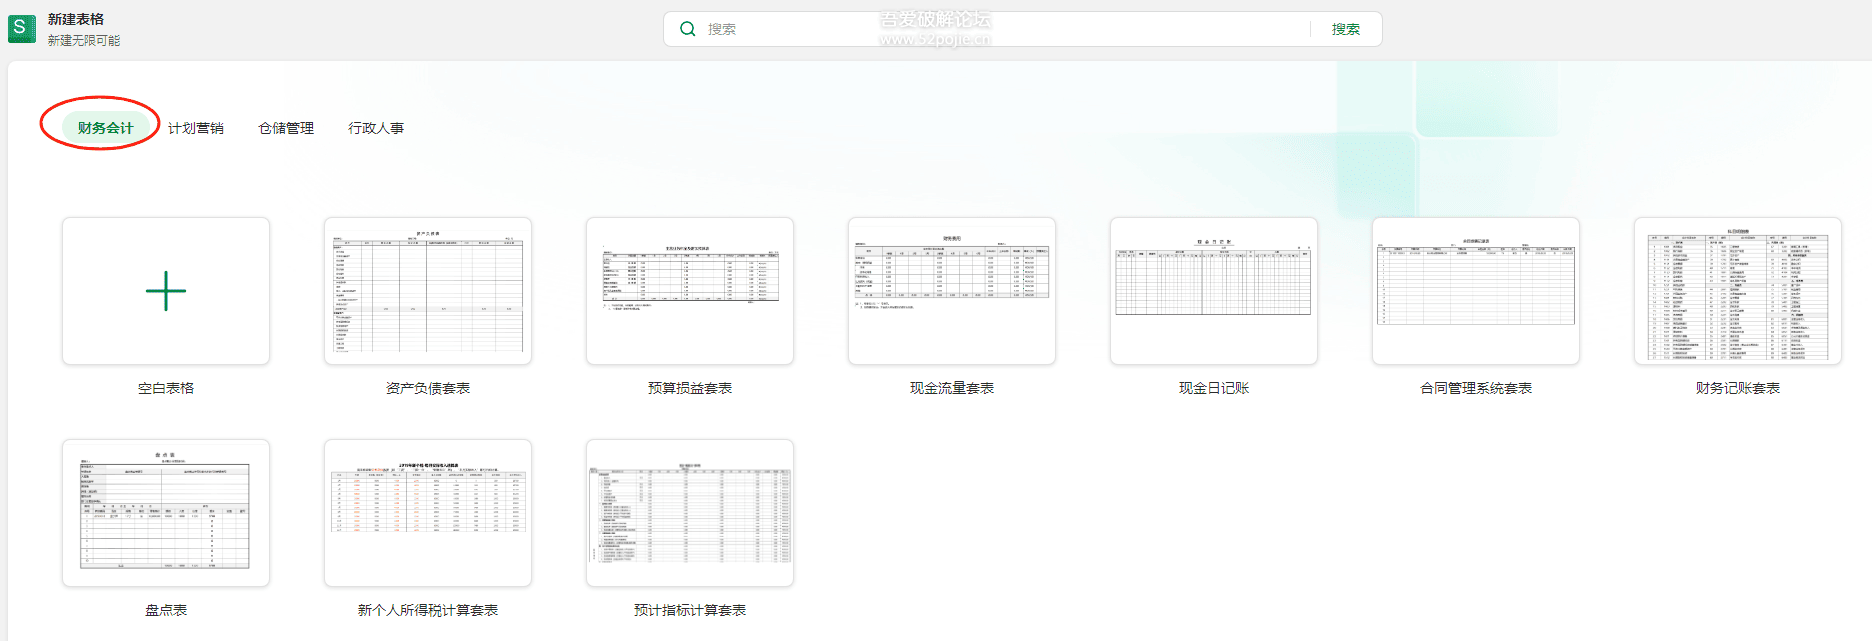1872x641 pixels.
Task: Open the 新个人所得税计算套表 template preview
Action: point(428,513)
